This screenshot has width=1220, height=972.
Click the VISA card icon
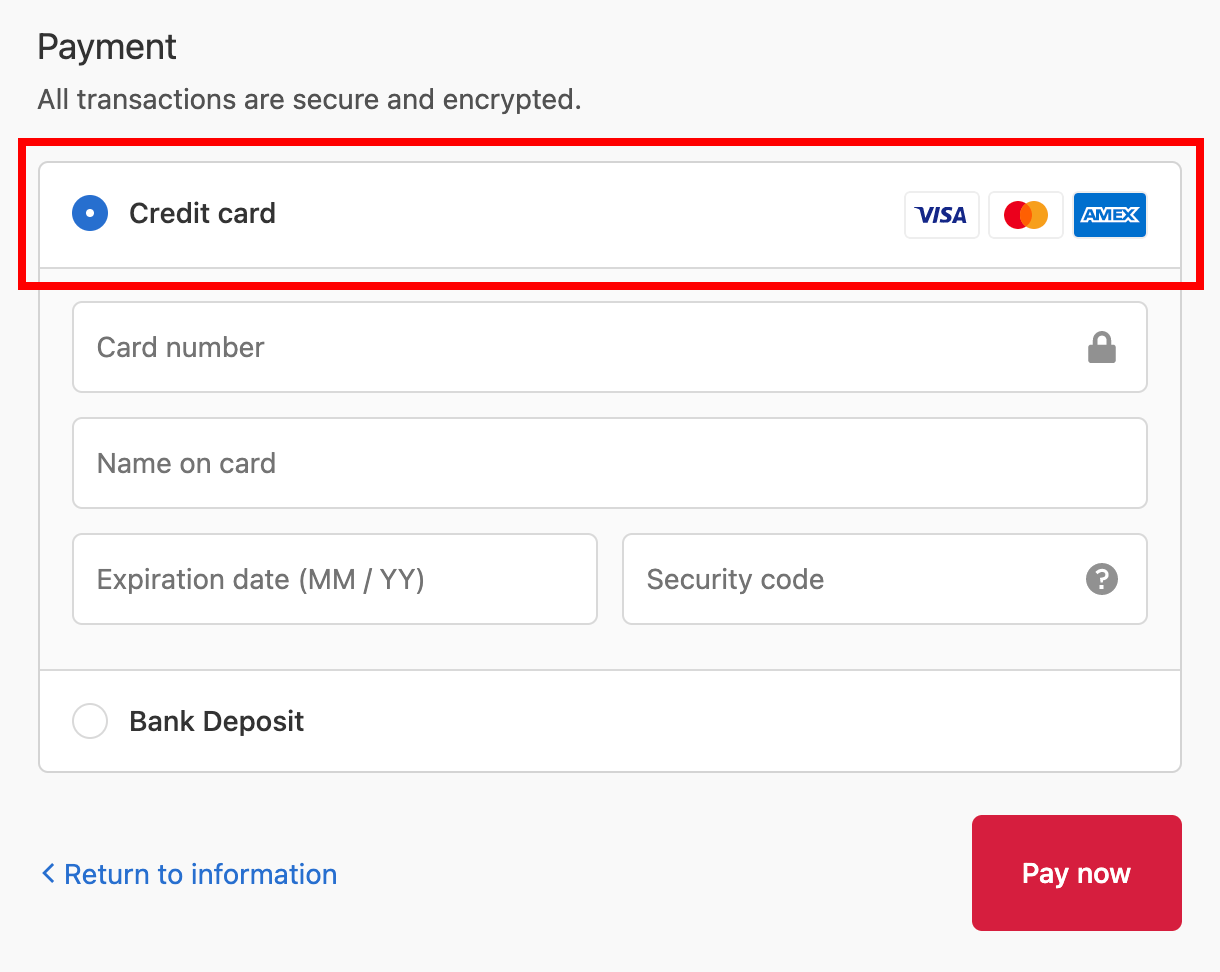941,215
